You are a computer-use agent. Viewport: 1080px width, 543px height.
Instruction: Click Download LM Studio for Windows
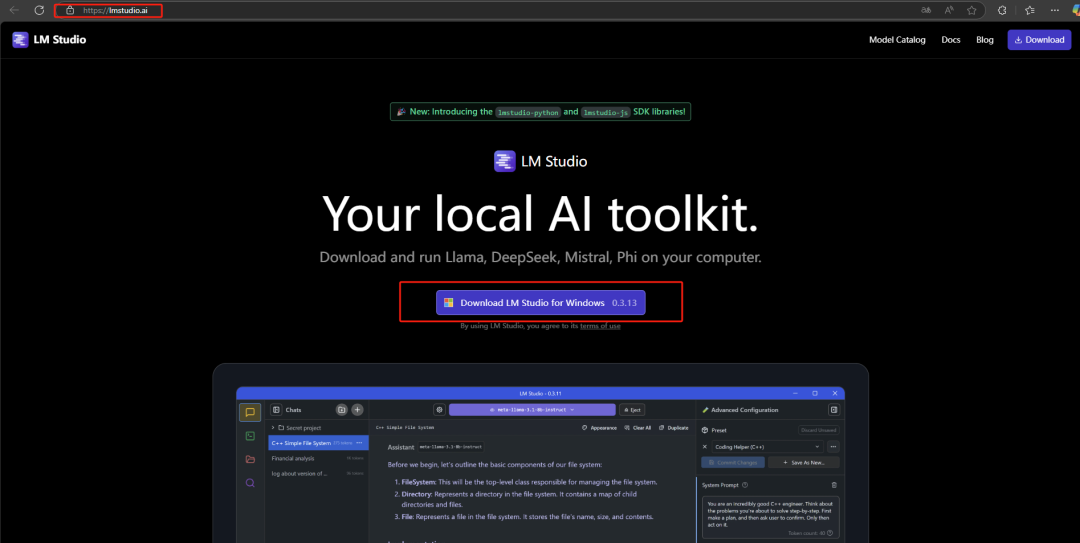click(541, 303)
